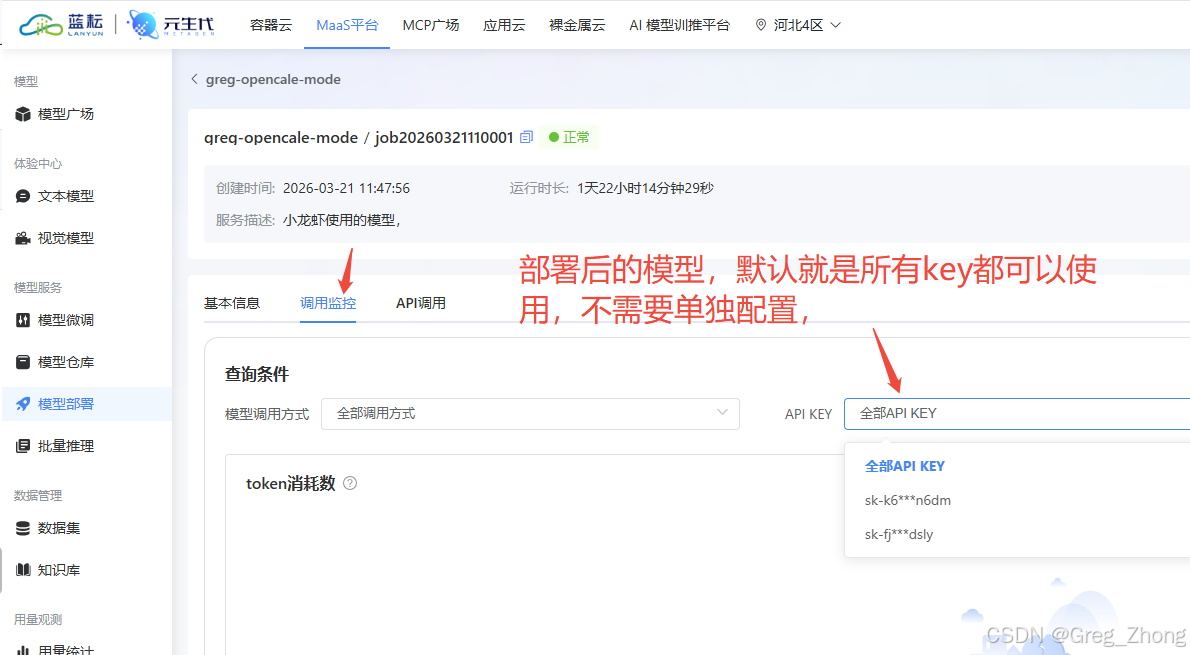
Task: Open 模型仓库 in the sidebar
Action: [66, 362]
